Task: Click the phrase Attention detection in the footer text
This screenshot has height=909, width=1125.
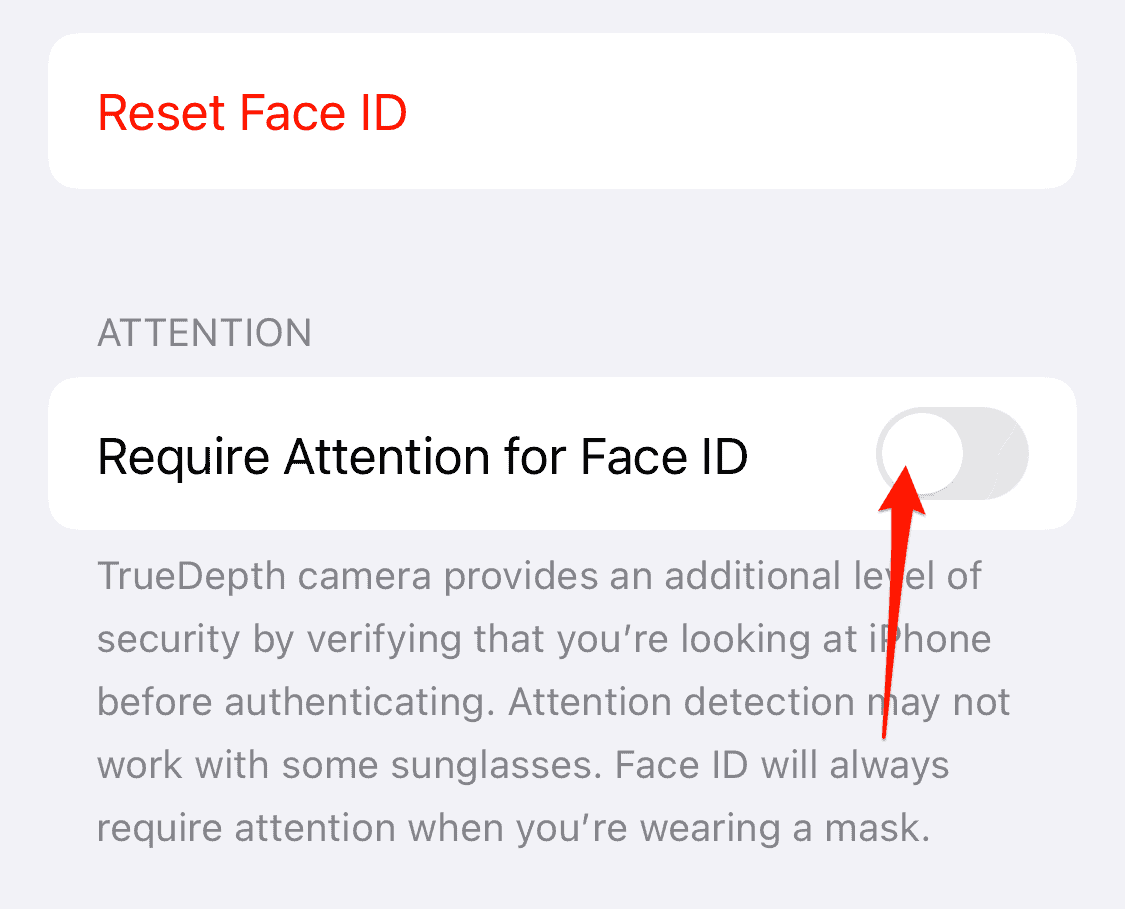Action: pos(682,702)
